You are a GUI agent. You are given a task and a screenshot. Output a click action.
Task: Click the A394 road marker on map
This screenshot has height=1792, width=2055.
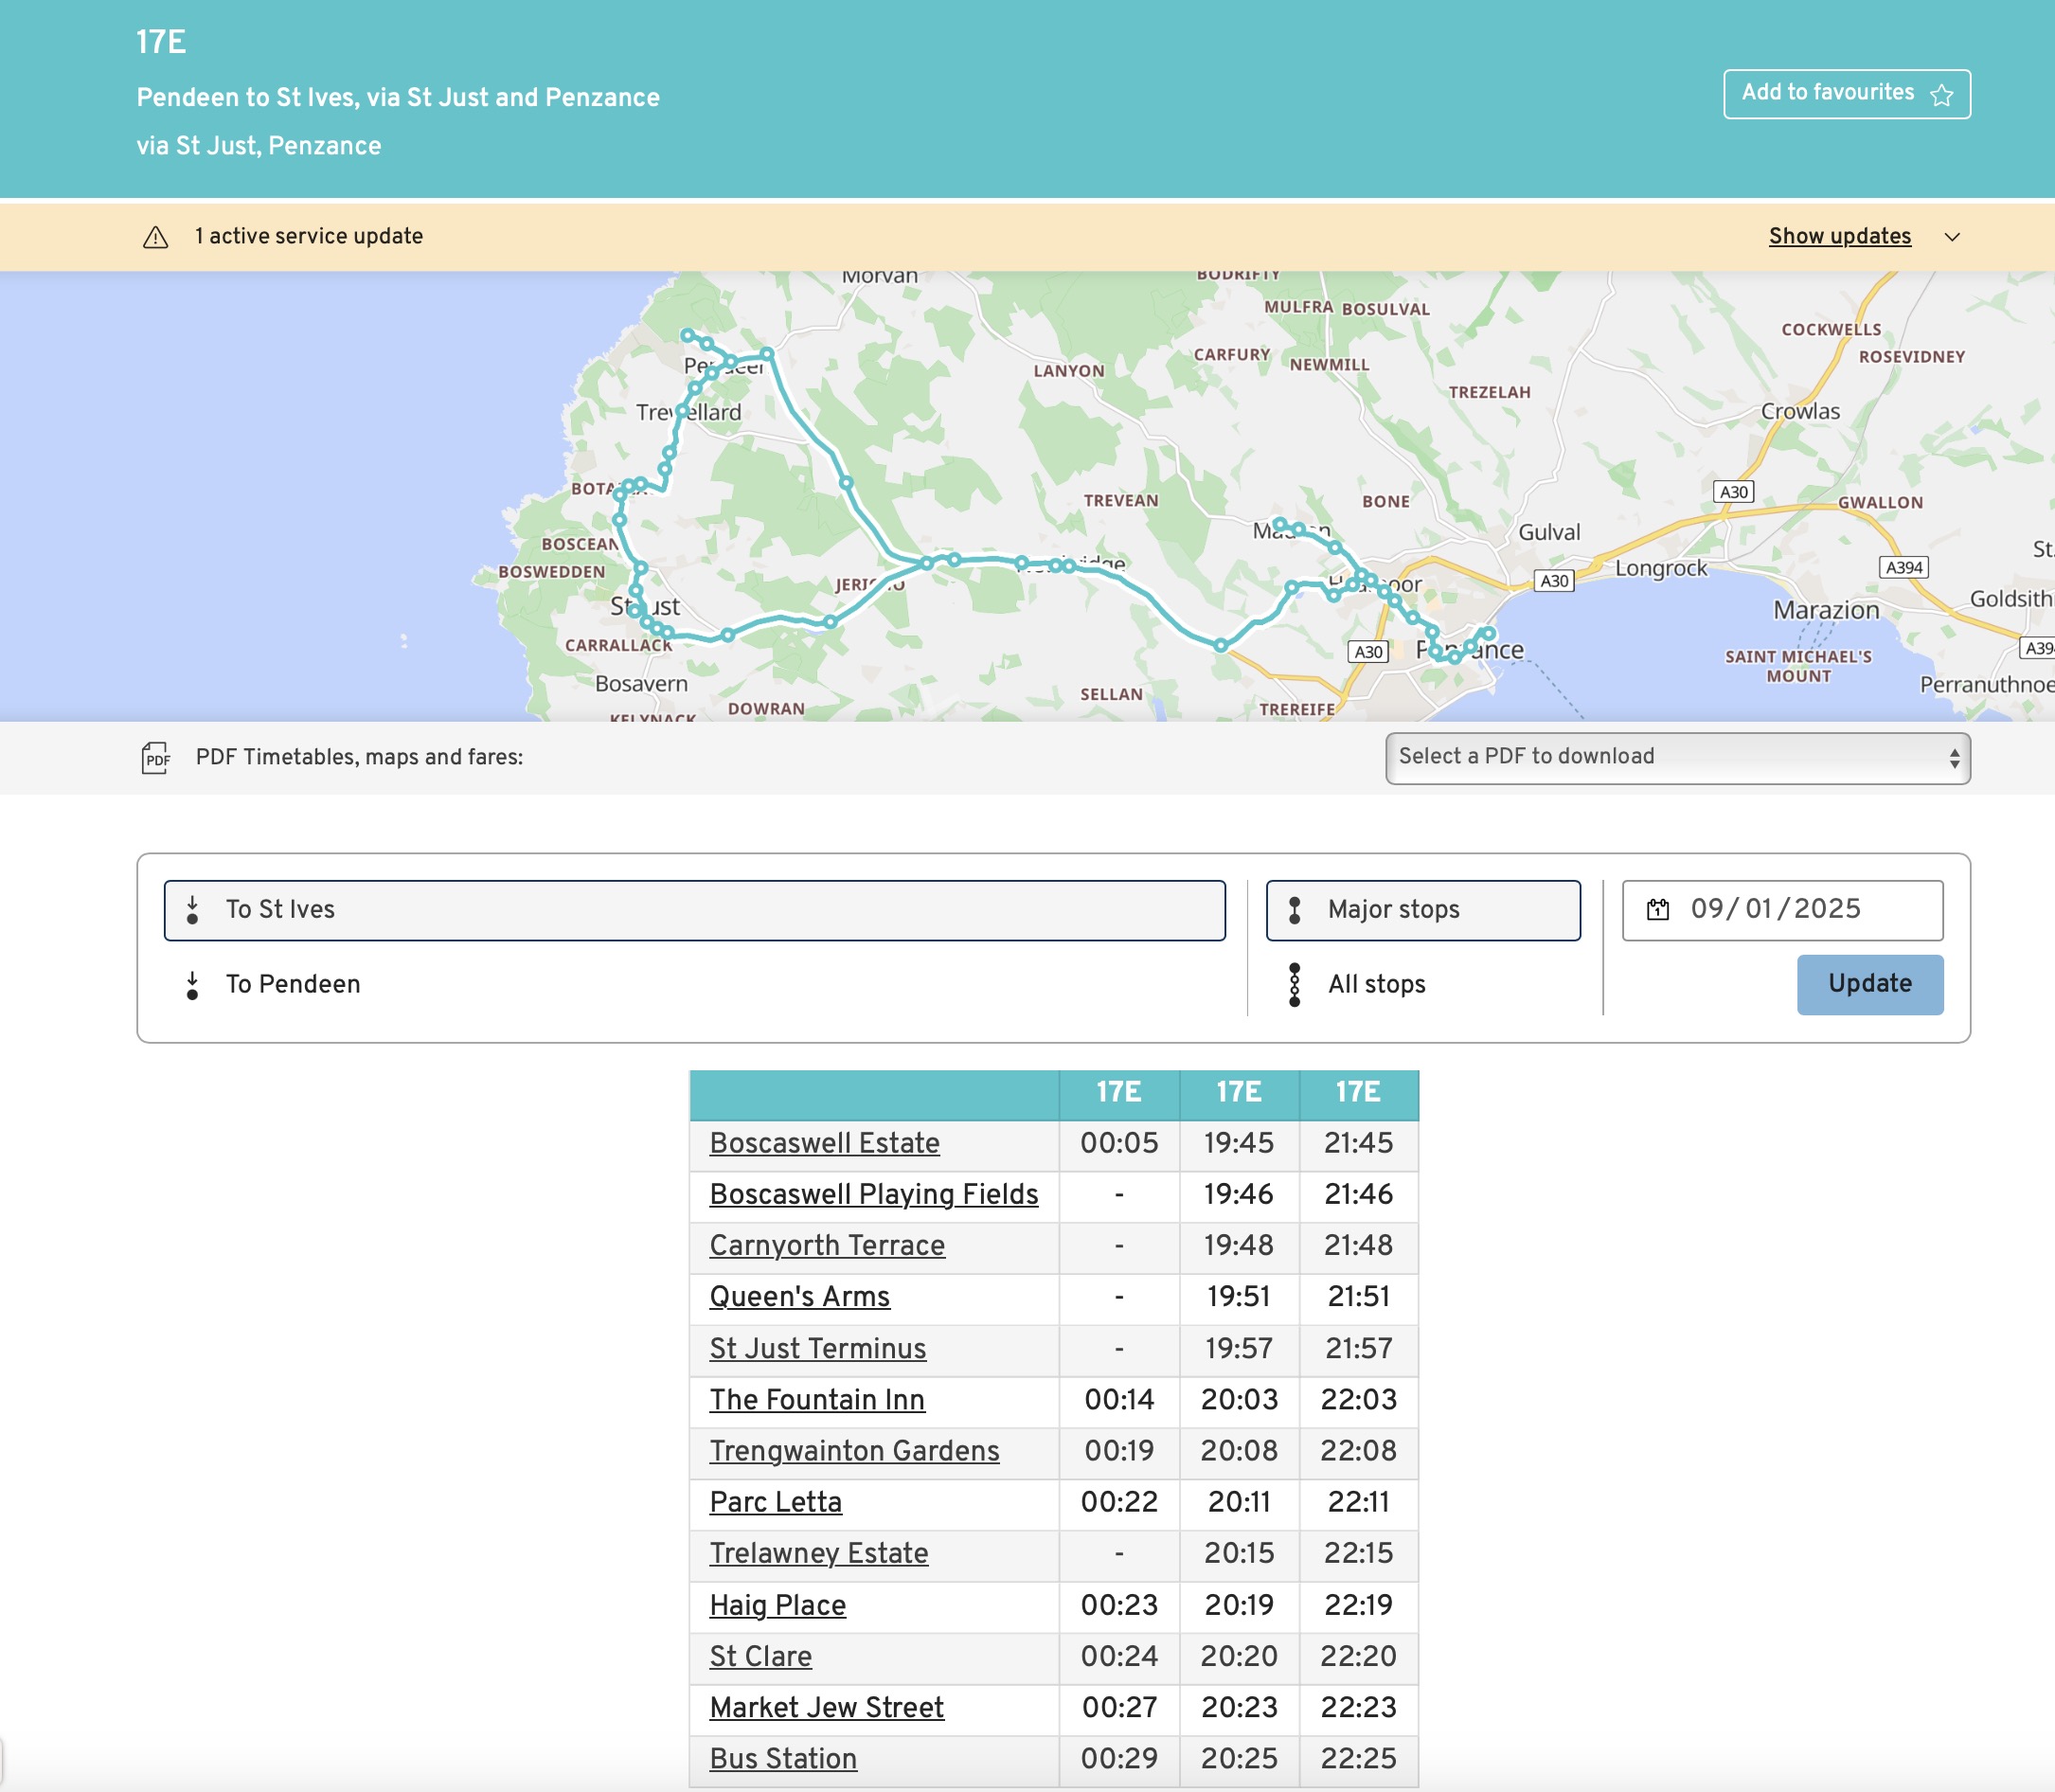[x=1903, y=567]
